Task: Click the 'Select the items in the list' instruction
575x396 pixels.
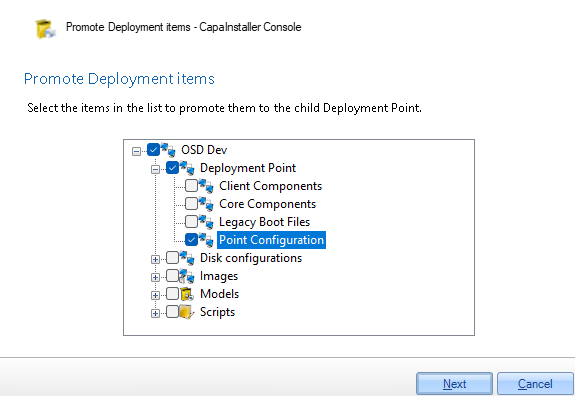Action: pos(224,108)
